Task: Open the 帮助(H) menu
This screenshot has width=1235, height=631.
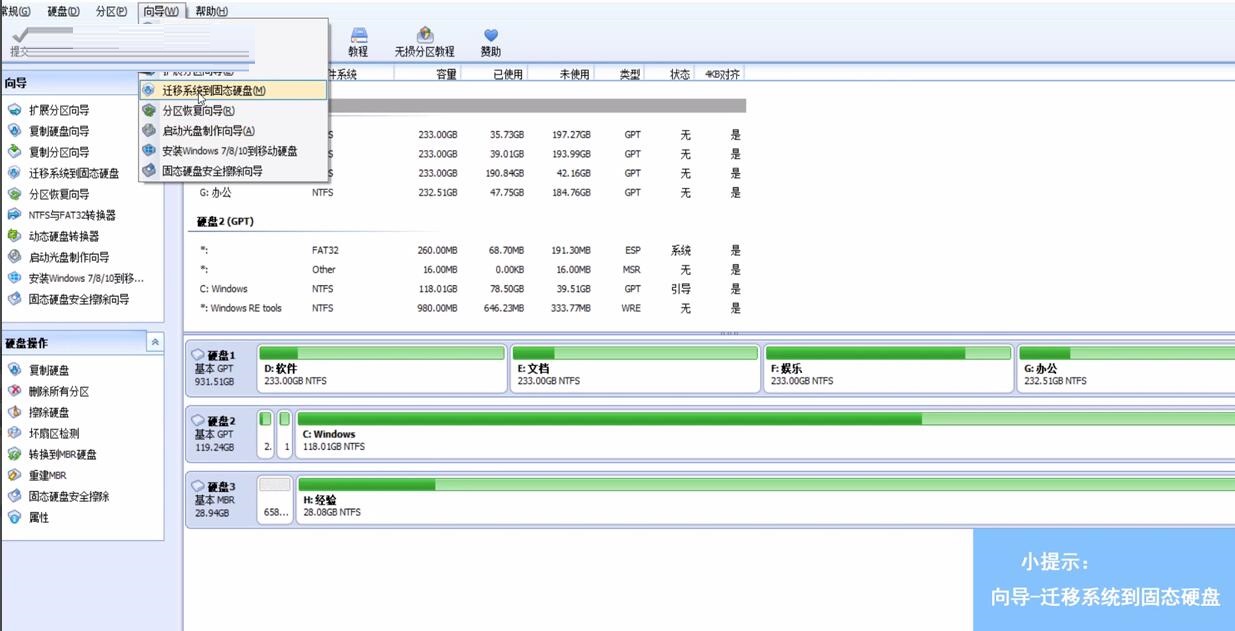Action: point(211,11)
